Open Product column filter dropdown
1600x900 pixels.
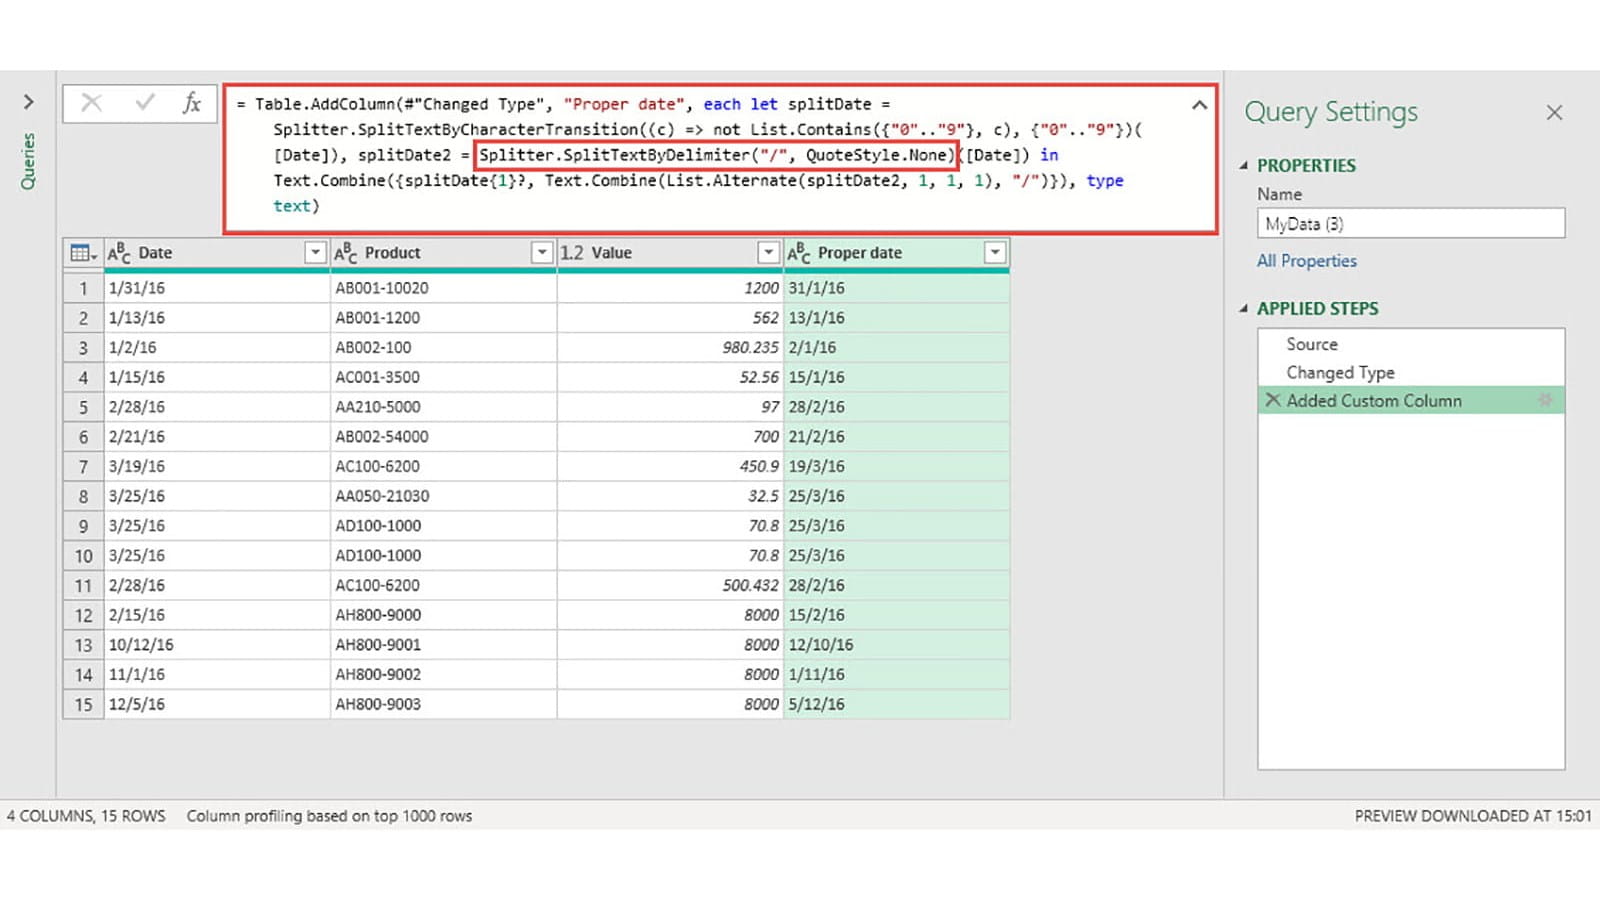[x=542, y=253]
